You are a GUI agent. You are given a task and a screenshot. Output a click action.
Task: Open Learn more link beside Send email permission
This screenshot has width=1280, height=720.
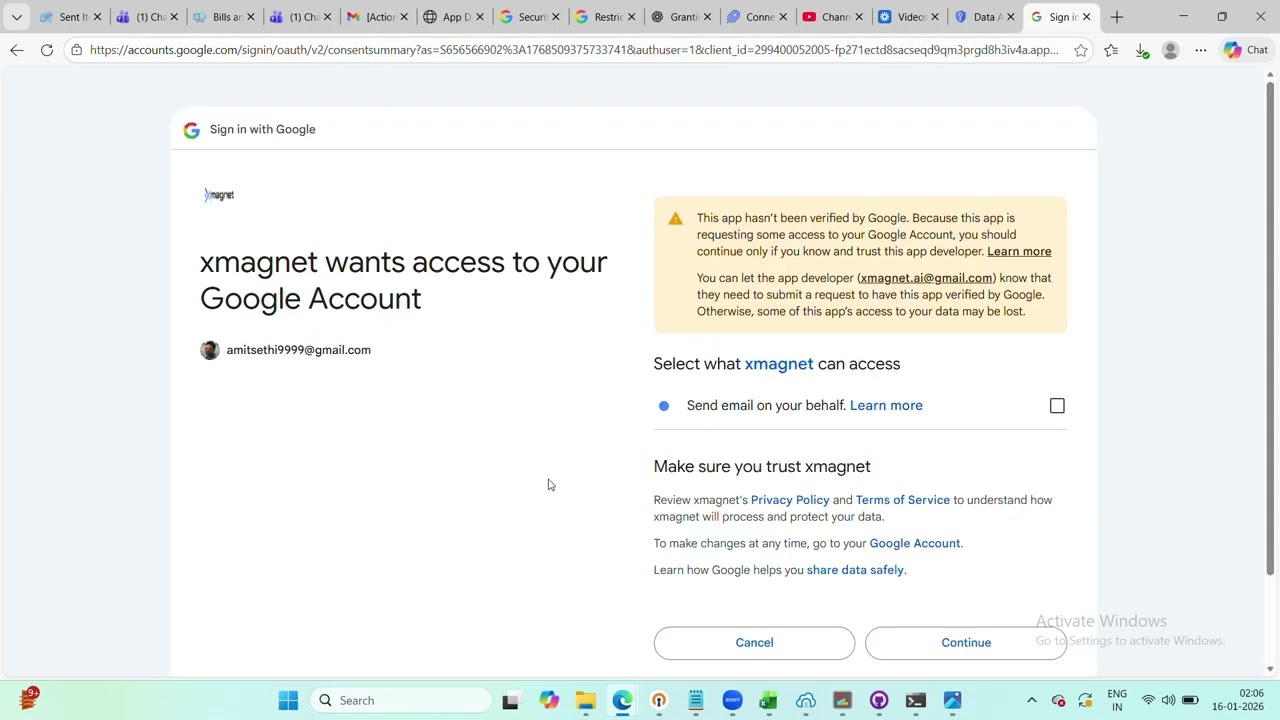[x=886, y=405]
